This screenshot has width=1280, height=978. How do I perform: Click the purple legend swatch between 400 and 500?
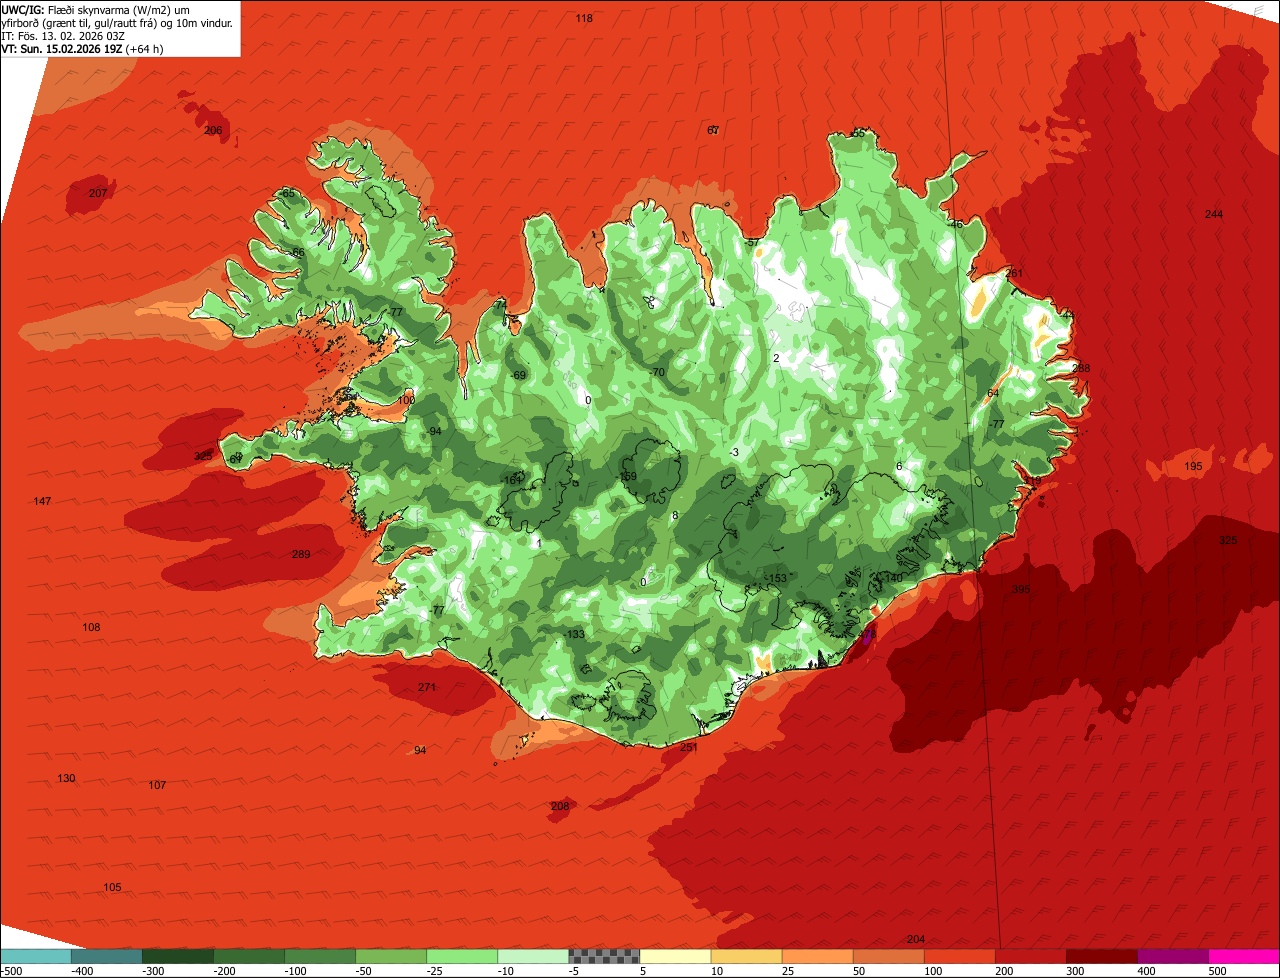1172,956
